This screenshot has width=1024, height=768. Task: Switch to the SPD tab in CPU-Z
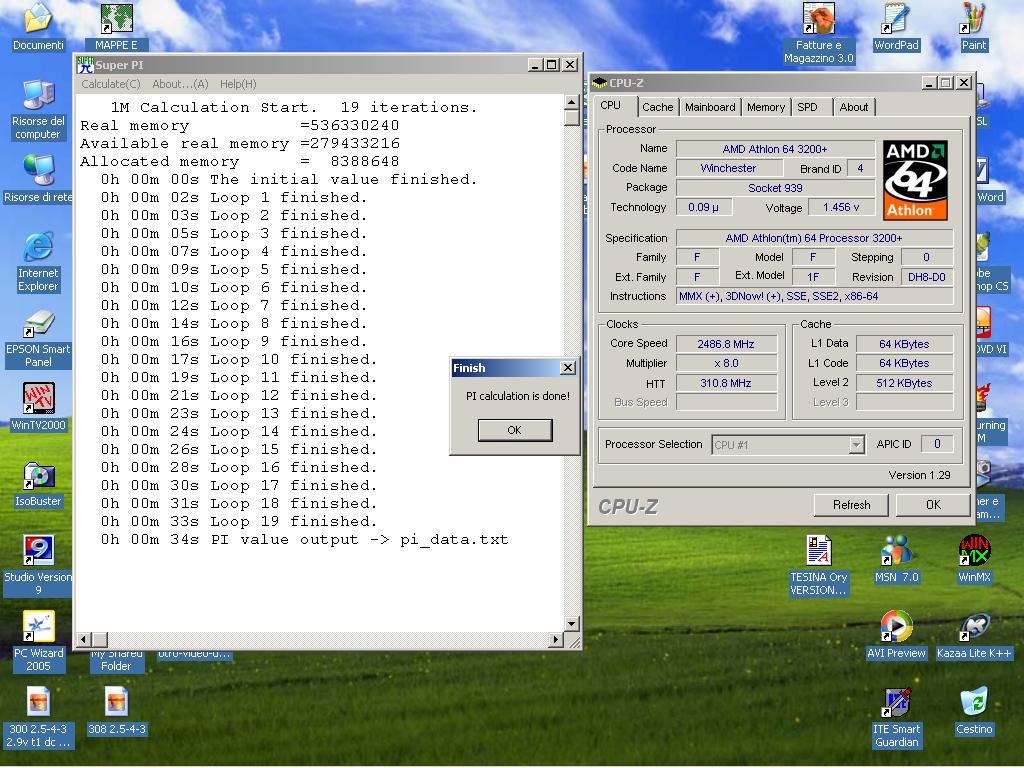807,107
